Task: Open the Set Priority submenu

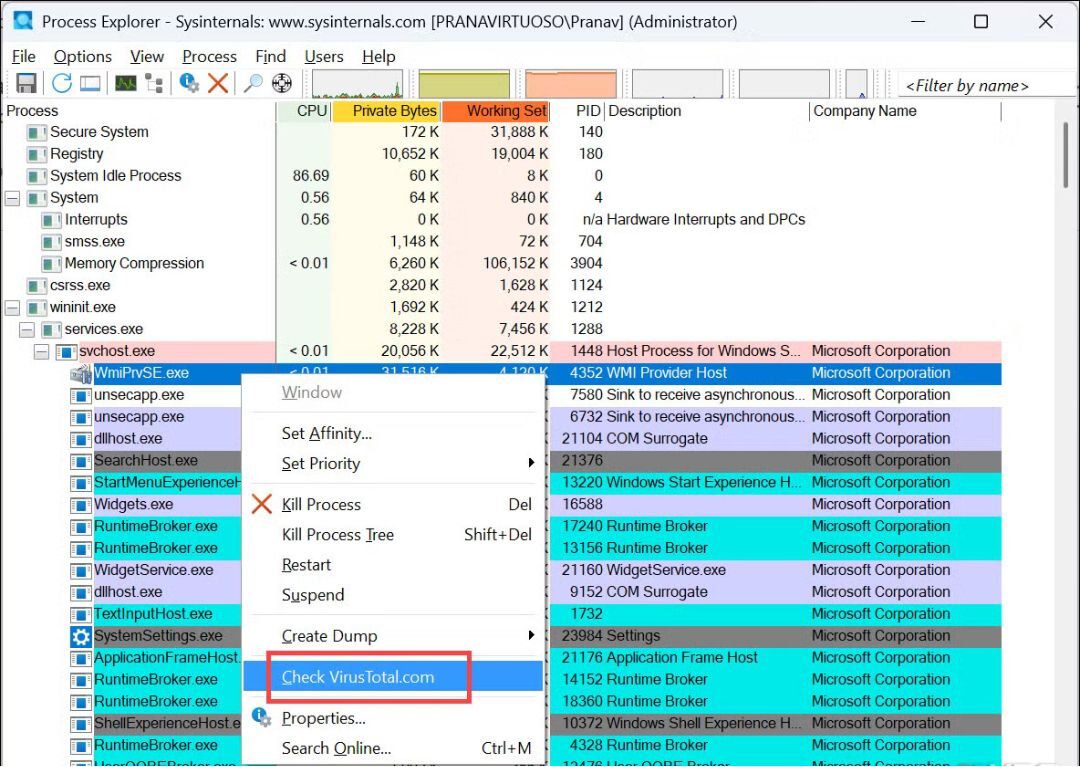Action: click(323, 463)
